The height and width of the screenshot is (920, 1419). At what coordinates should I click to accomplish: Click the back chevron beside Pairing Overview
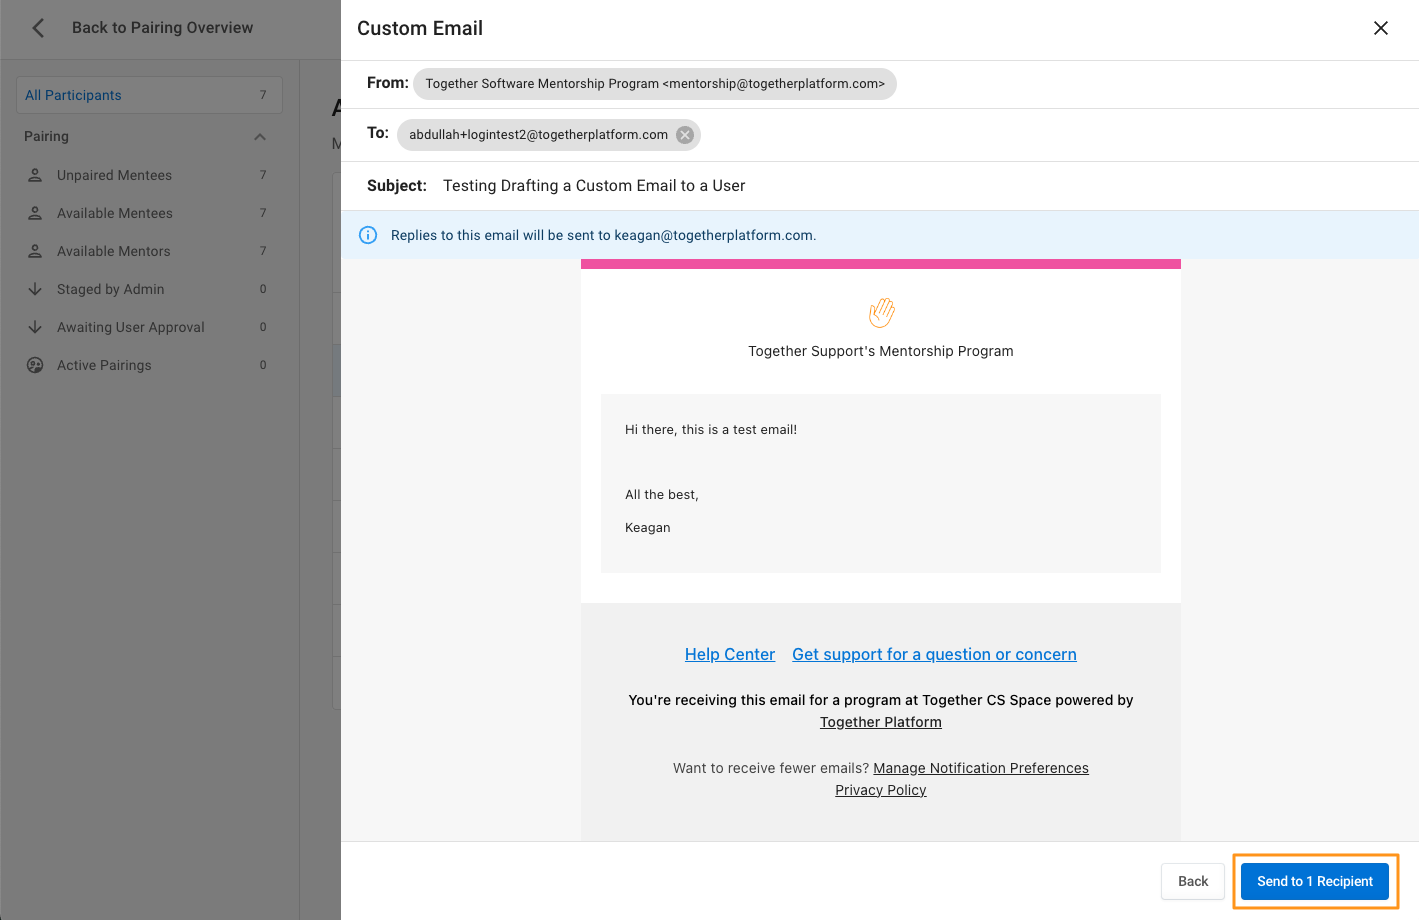coord(37,28)
